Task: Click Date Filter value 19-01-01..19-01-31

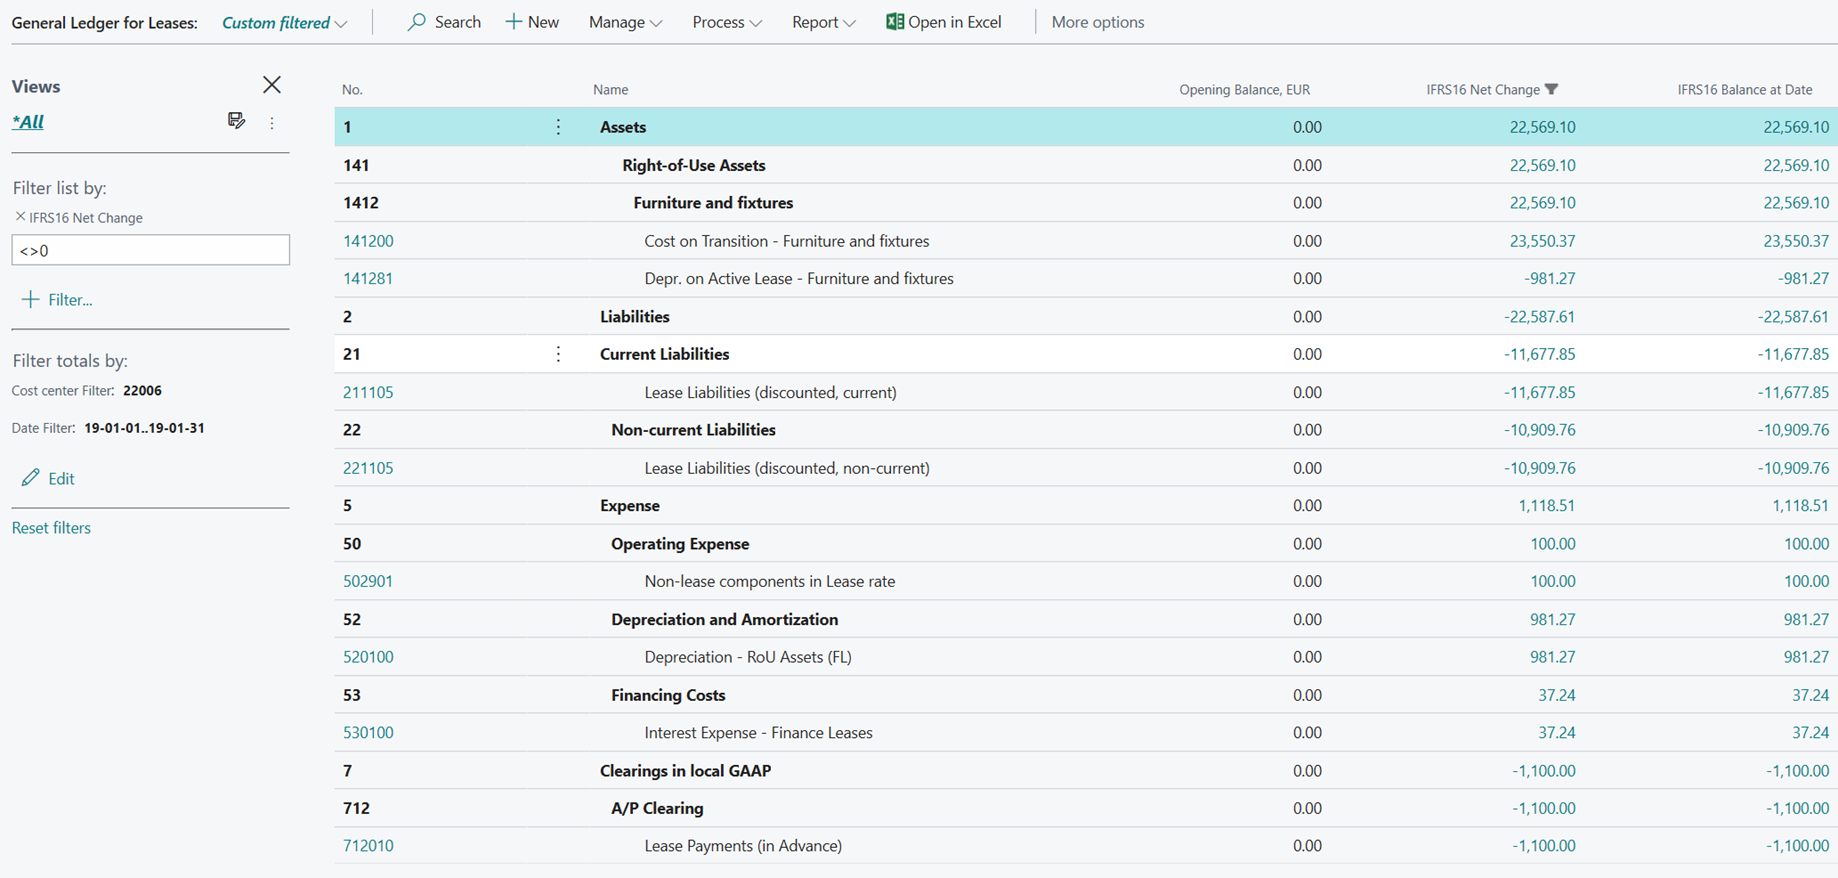Action: click(144, 428)
